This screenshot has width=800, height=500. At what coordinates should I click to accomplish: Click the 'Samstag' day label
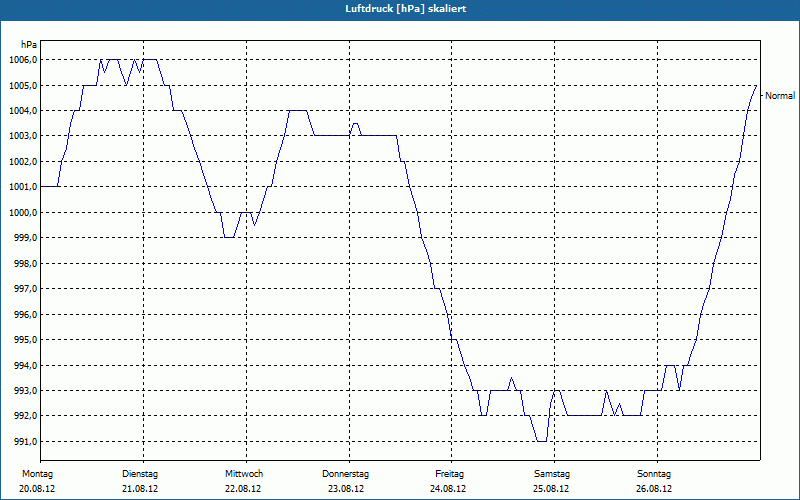[552, 474]
